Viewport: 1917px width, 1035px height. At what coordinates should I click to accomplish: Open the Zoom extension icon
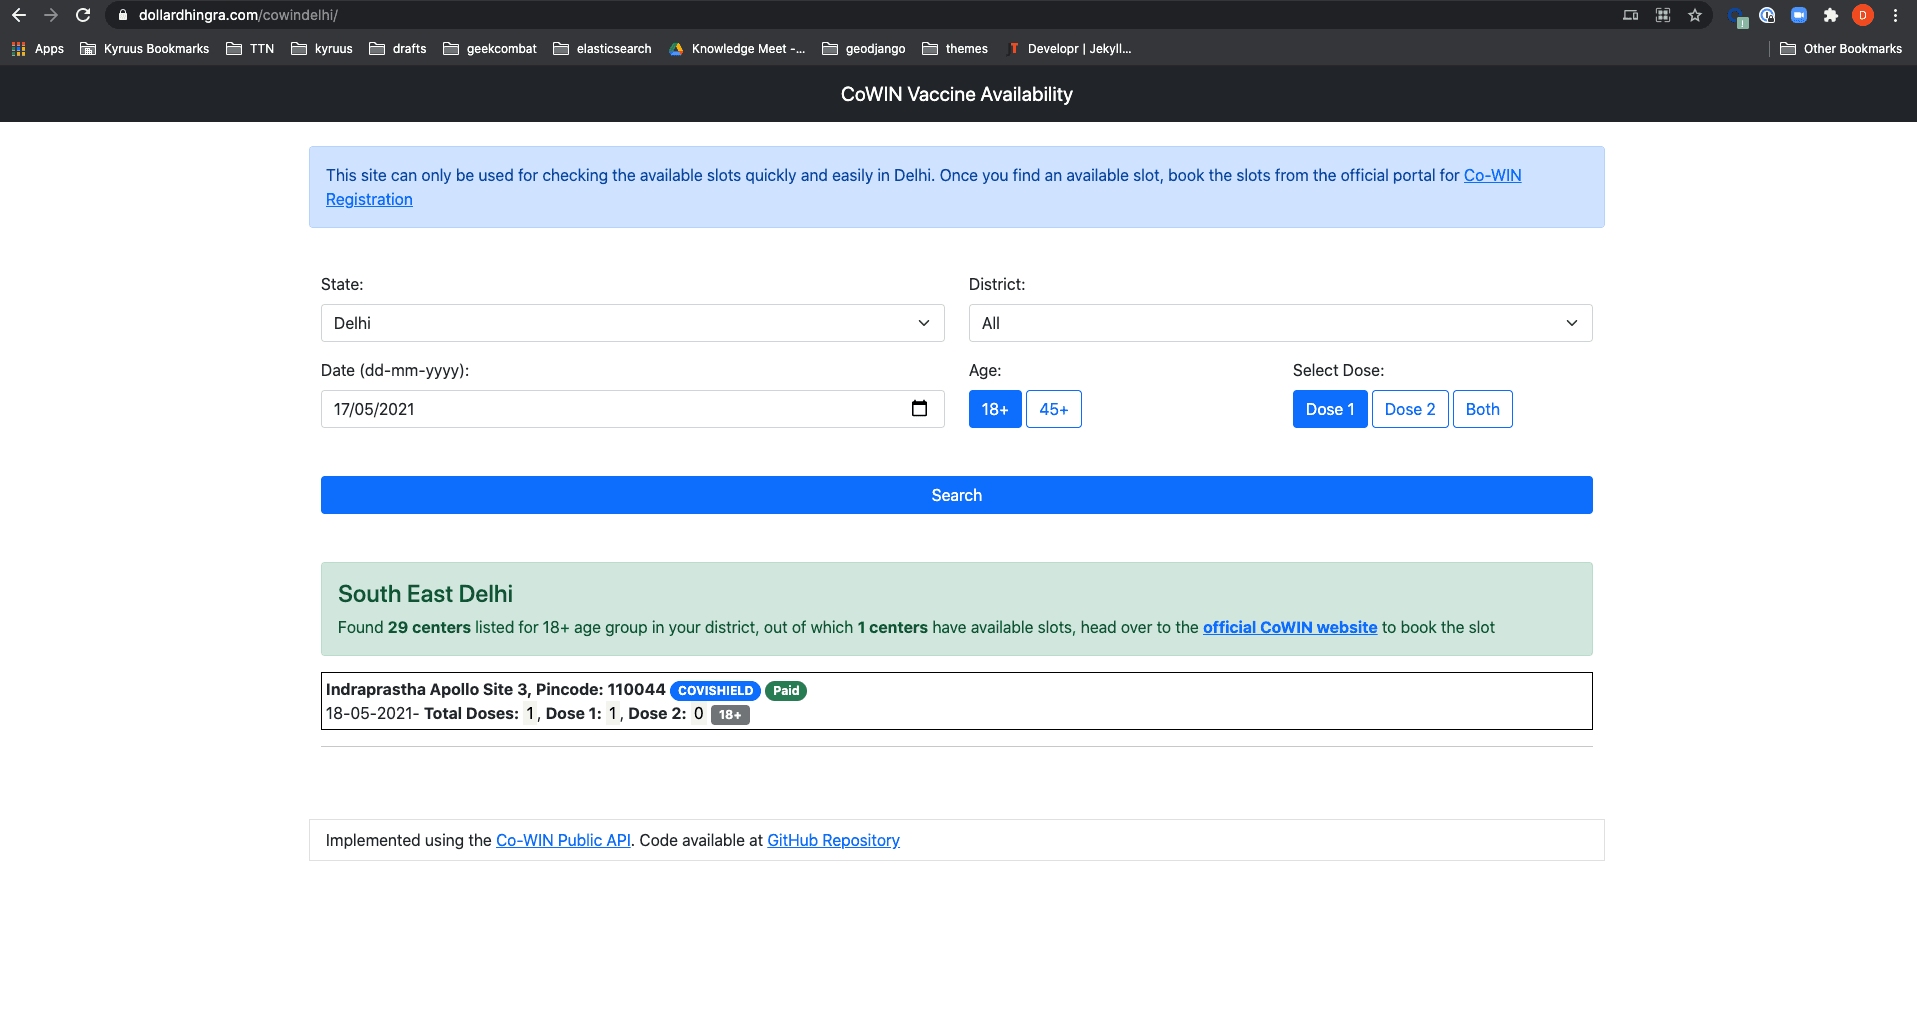click(x=1798, y=15)
